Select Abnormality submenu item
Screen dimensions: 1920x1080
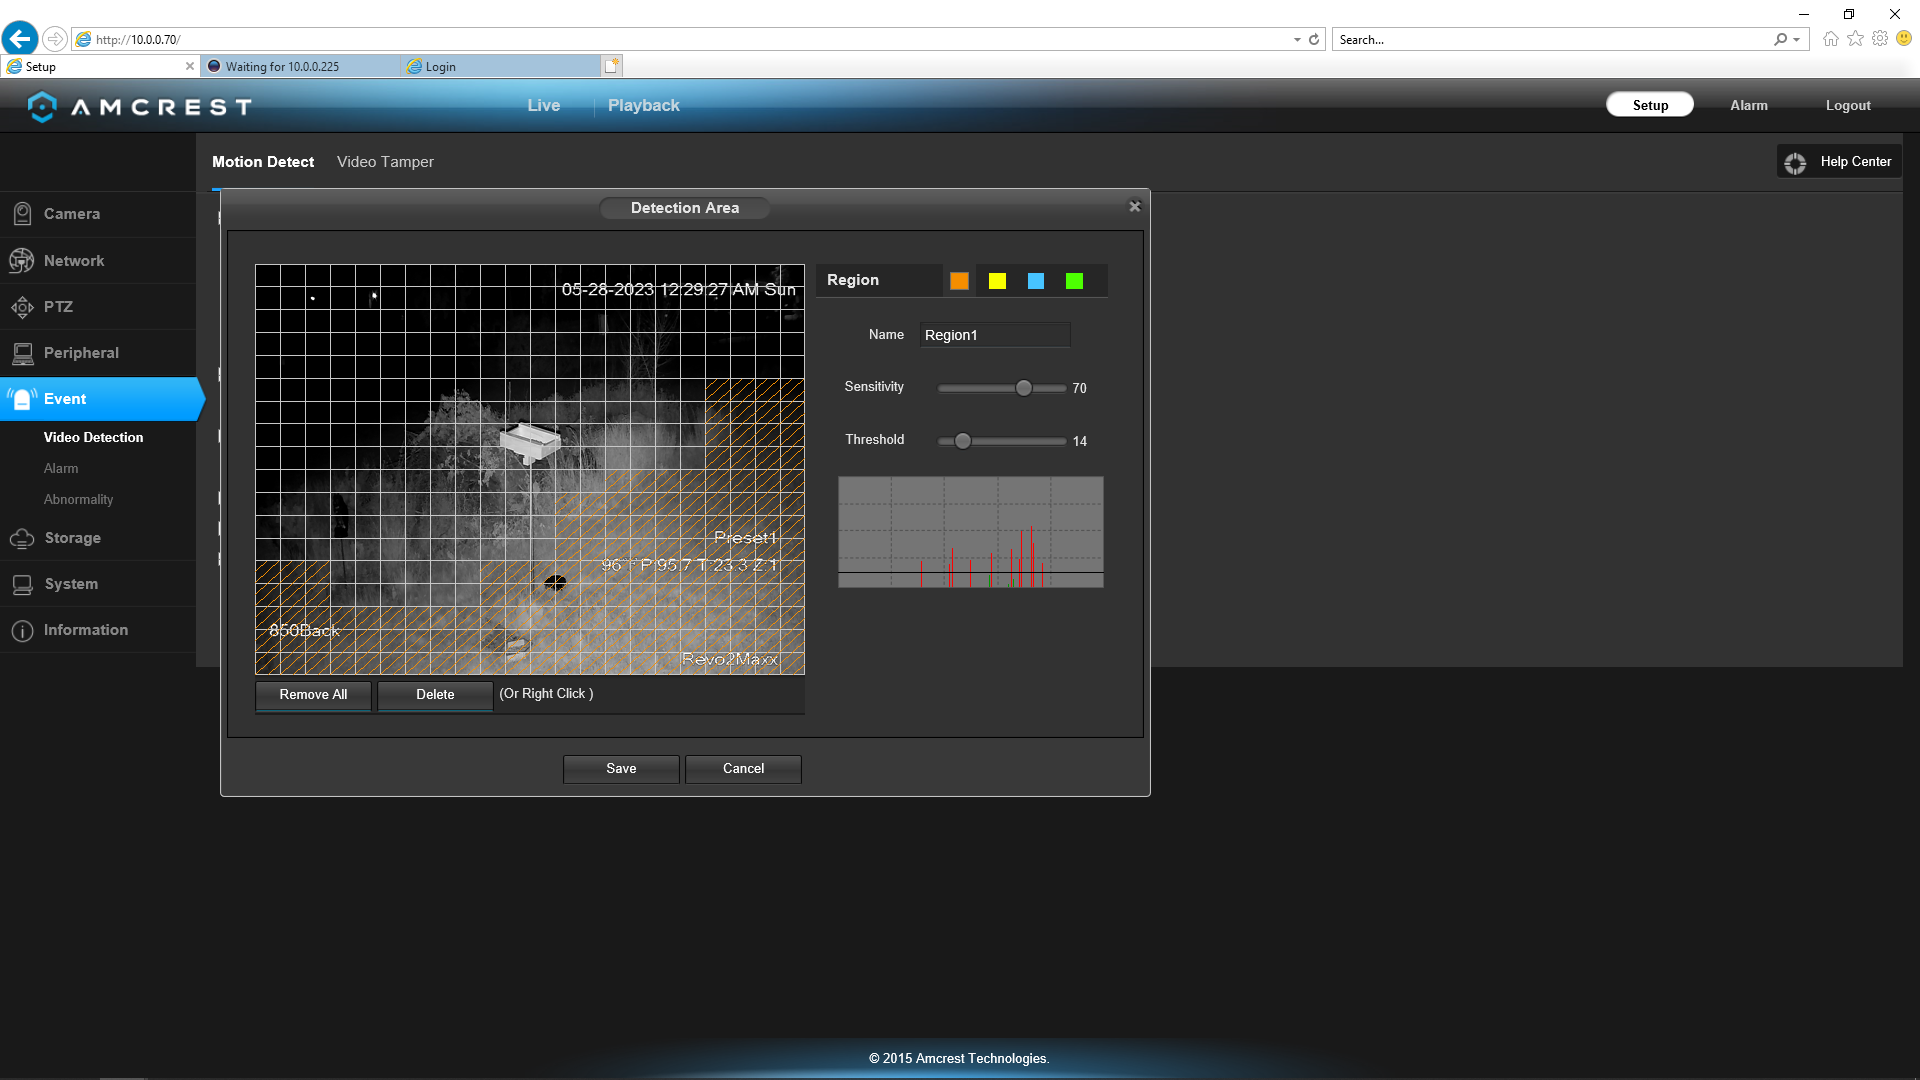pyautogui.click(x=78, y=500)
